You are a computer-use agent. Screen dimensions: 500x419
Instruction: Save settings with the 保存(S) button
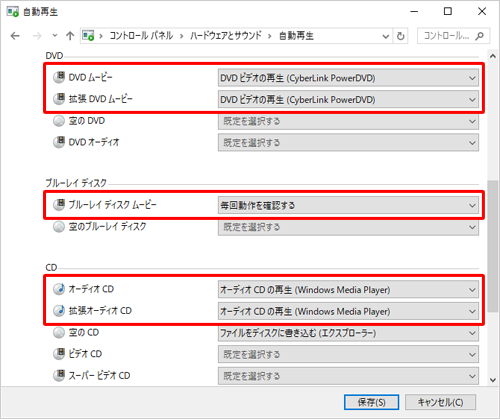371,402
